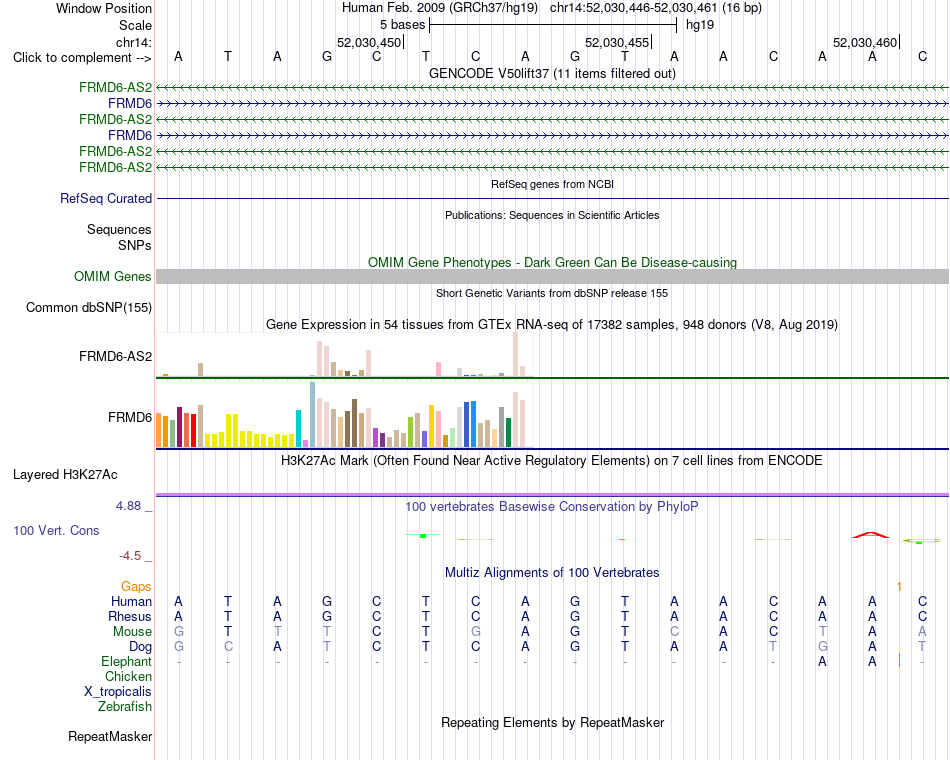Open the FRMD6 GTEx expression bar chart
The height and width of the screenshot is (760, 950).
click(x=345, y=415)
